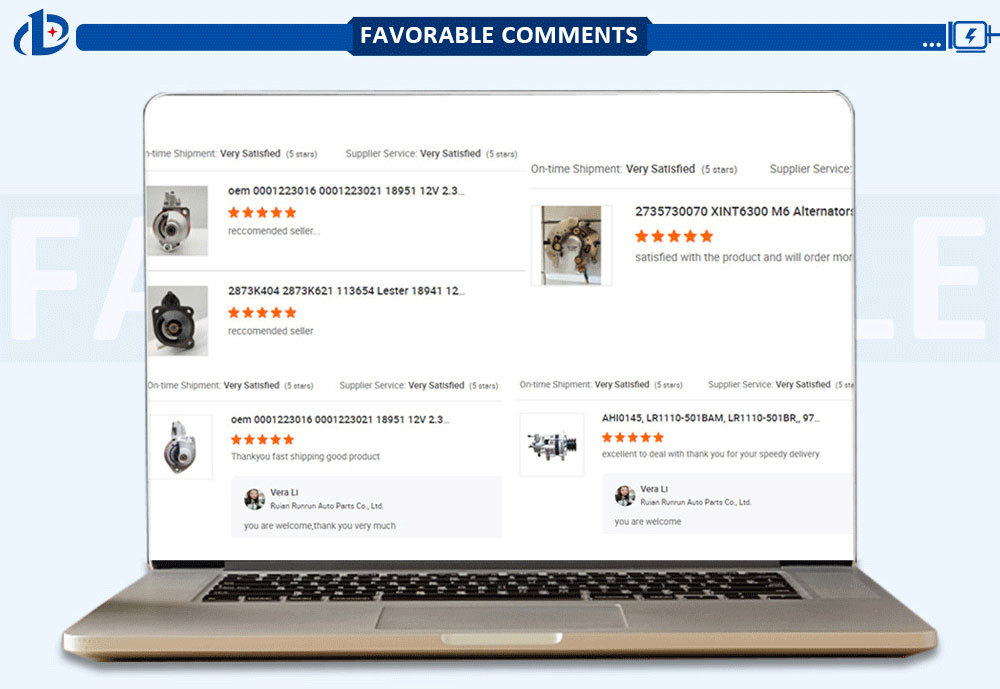The image size is (1000, 689).
Task: Open starter thumbnail above Vera Li reply
Action: pyautogui.click(x=180, y=447)
